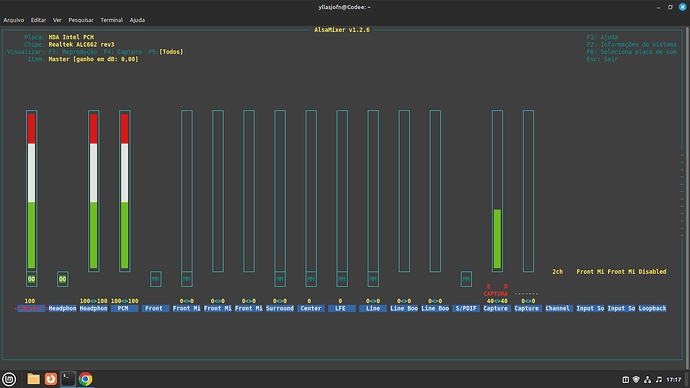Open the network connections tray icon

pos(647,379)
